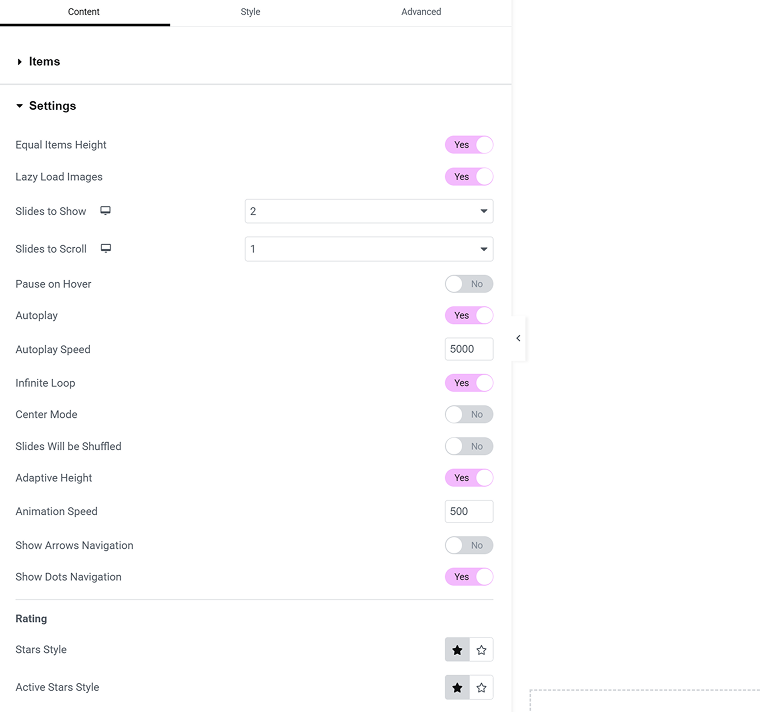Toggle Adaptive Height switch
The height and width of the screenshot is (712, 760).
pos(469,478)
